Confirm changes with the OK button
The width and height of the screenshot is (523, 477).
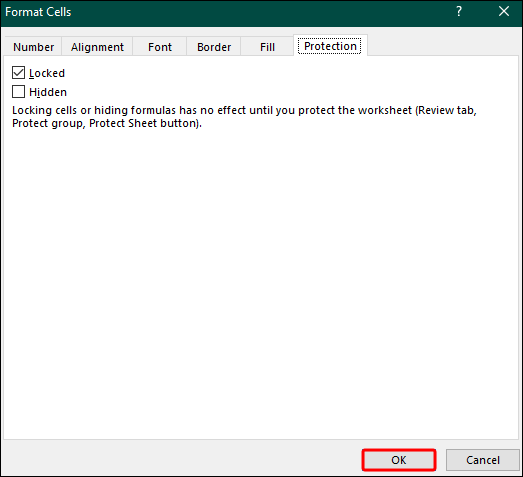coord(399,460)
